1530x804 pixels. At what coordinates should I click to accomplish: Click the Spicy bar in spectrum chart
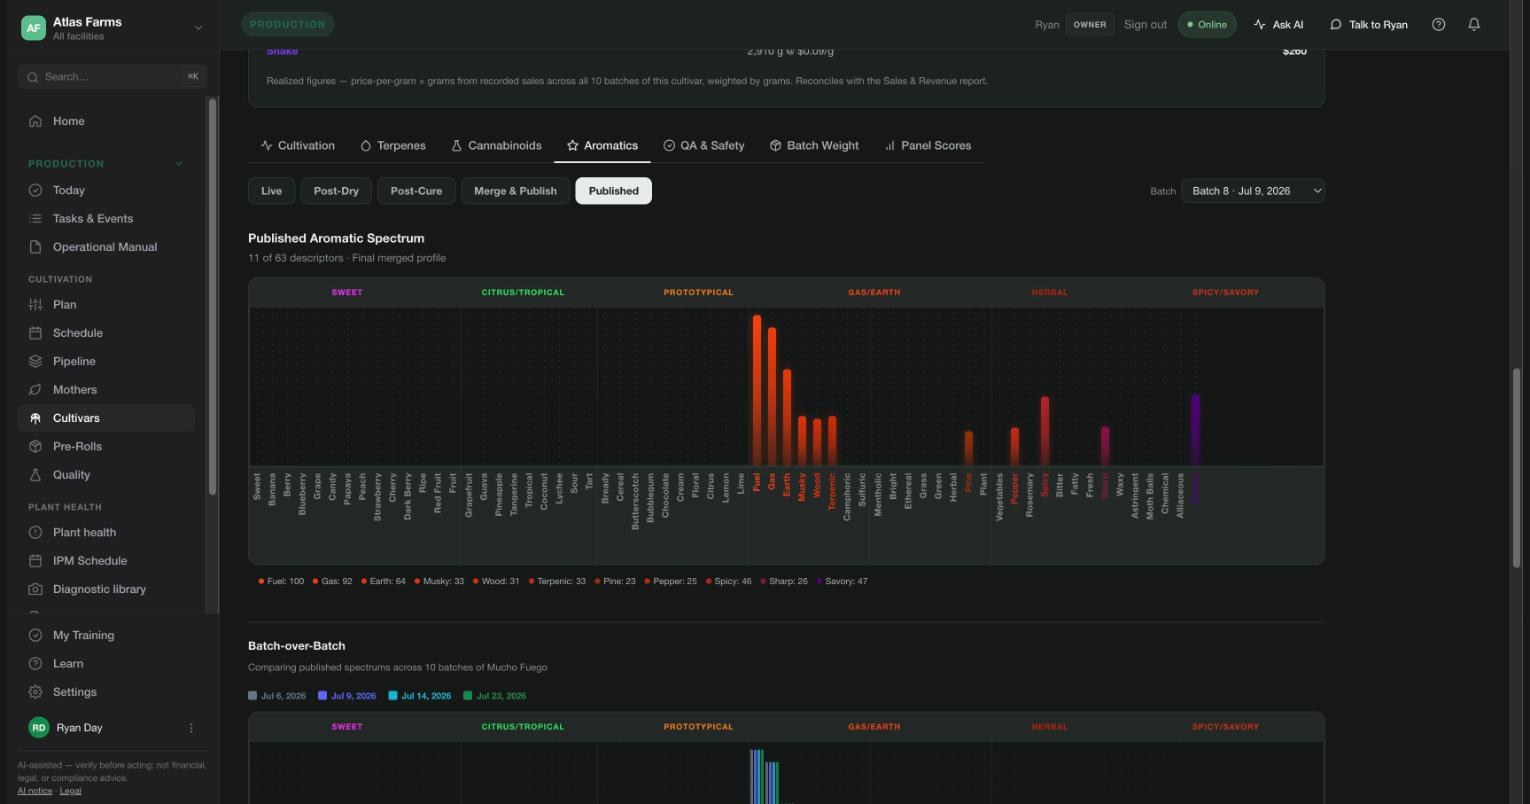tap(1045, 431)
